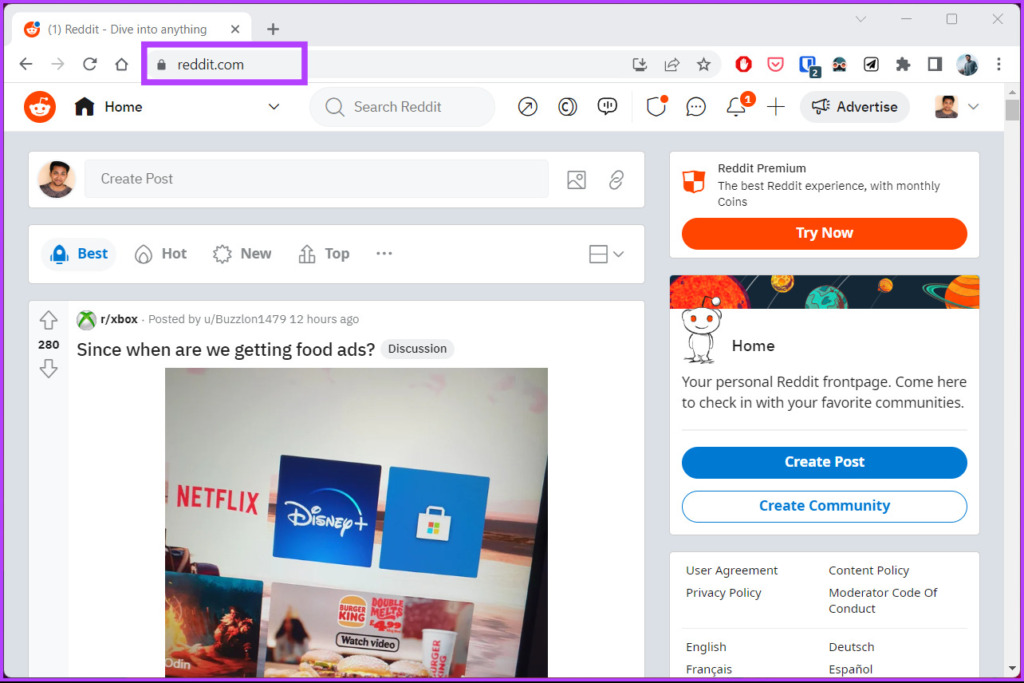Image resolution: width=1024 pixels, height=683 pixels.
Task: Share this page from address bar
Action: (x=672, y=64)
